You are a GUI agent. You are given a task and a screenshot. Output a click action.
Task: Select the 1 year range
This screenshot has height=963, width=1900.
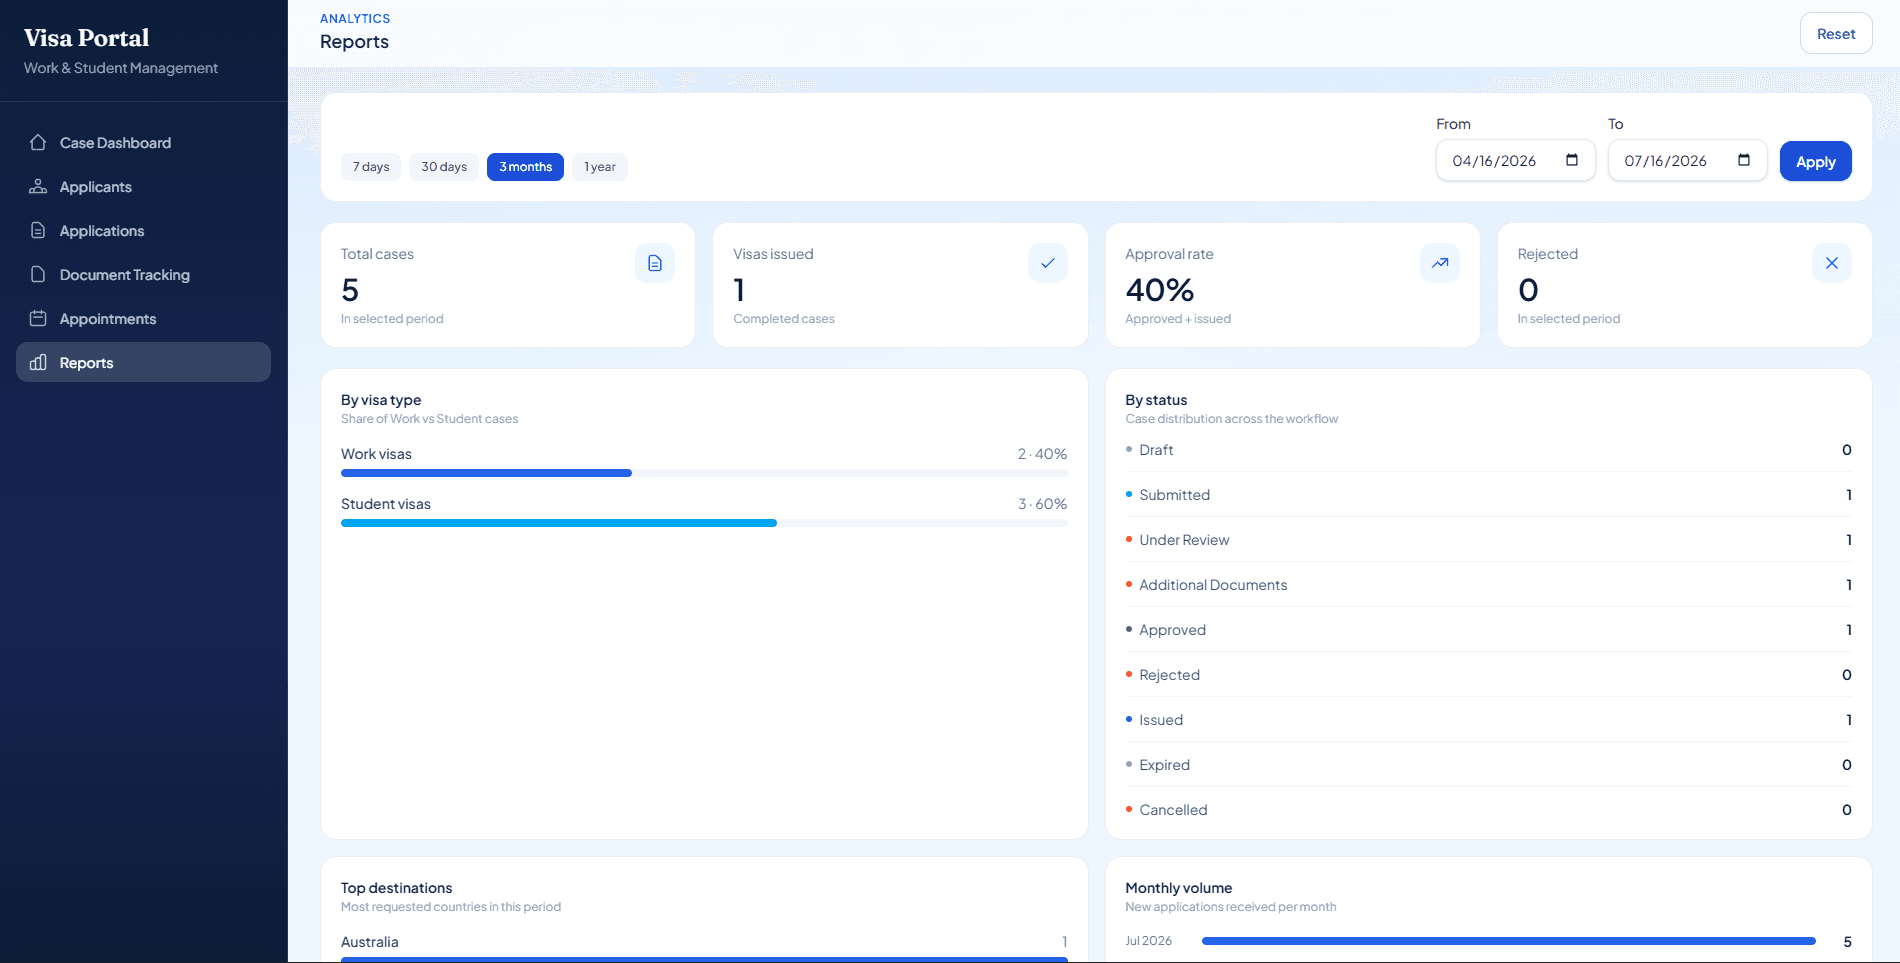pyautogui.click(x=600, y=167)
